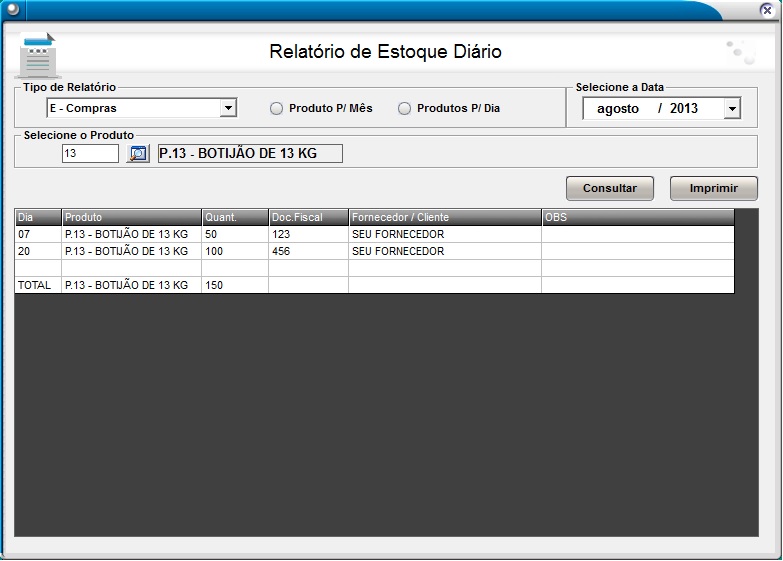Viewport: 783px width, 561px height.
Task: Click product cell in the TOTAL row
Action: (x=131, y=285)
